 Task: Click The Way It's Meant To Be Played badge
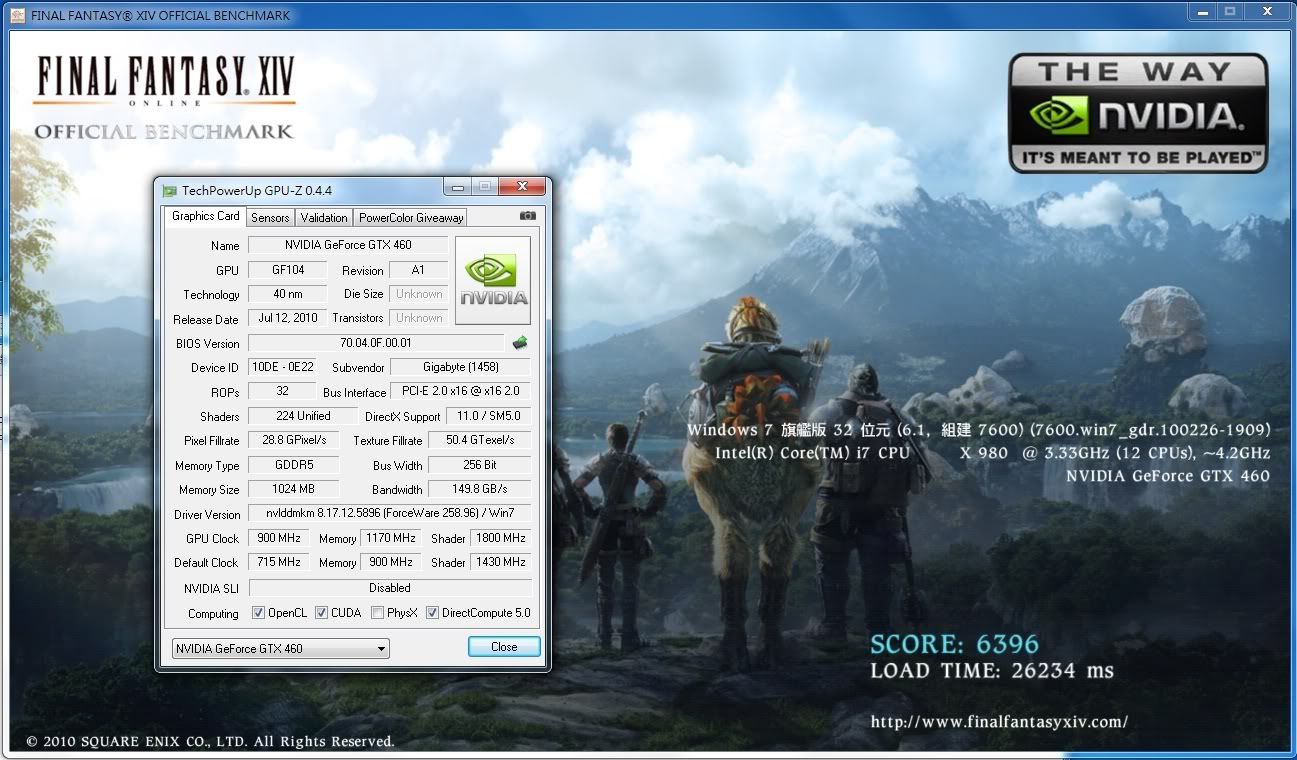pyautogui.click(x=1138, y=112)
